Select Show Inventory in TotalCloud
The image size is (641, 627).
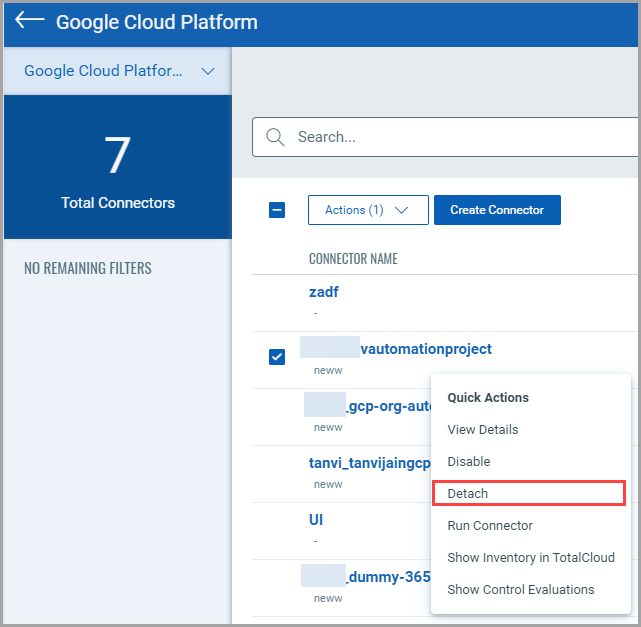[x=530, y=558]
